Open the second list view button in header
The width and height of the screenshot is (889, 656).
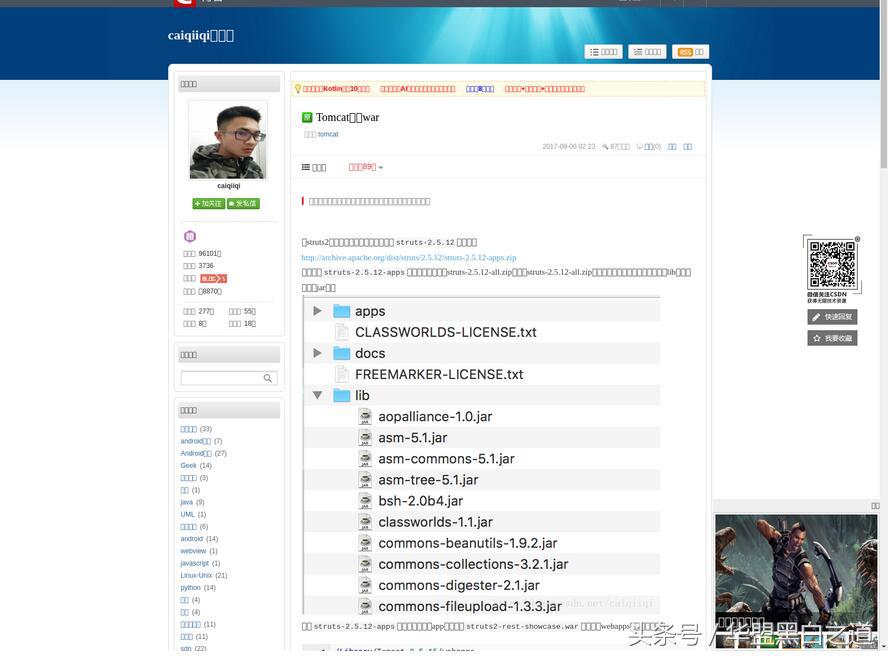pyautogui.click(x=647, y=52)
